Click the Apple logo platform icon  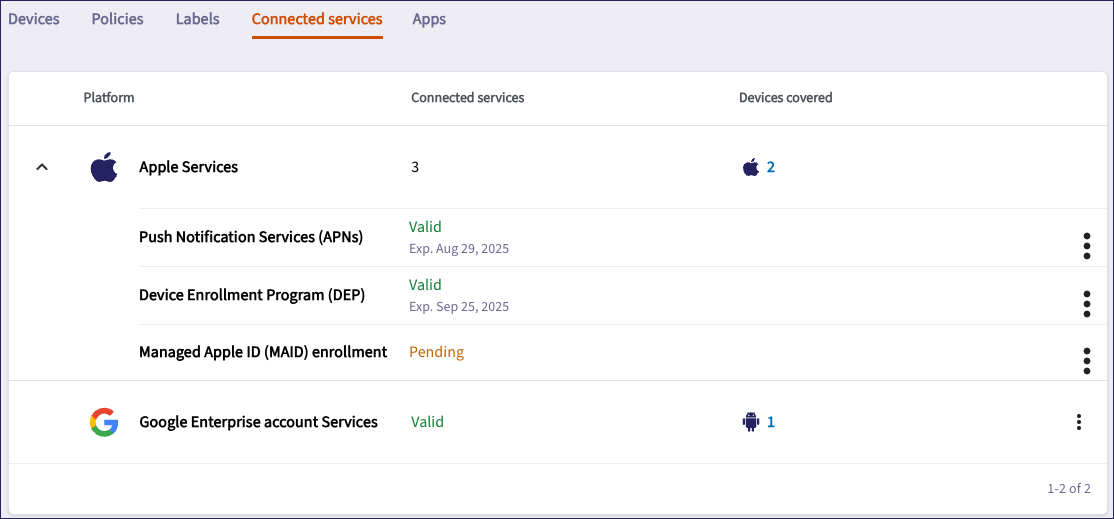pyautogui.click(x=104, y=167)
